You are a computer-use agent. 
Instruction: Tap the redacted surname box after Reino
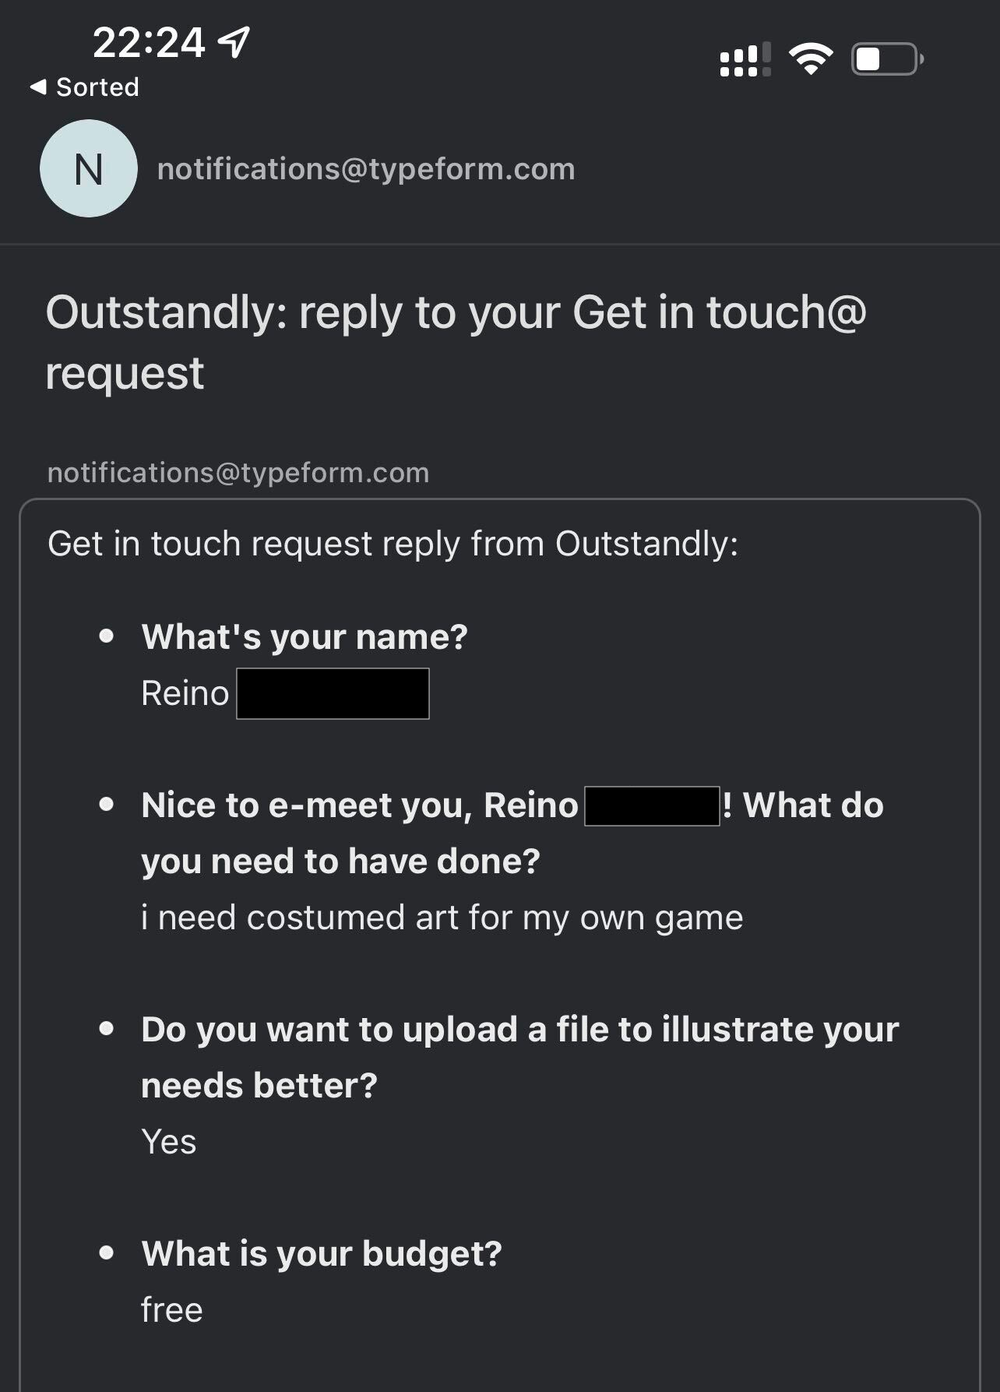333,693
